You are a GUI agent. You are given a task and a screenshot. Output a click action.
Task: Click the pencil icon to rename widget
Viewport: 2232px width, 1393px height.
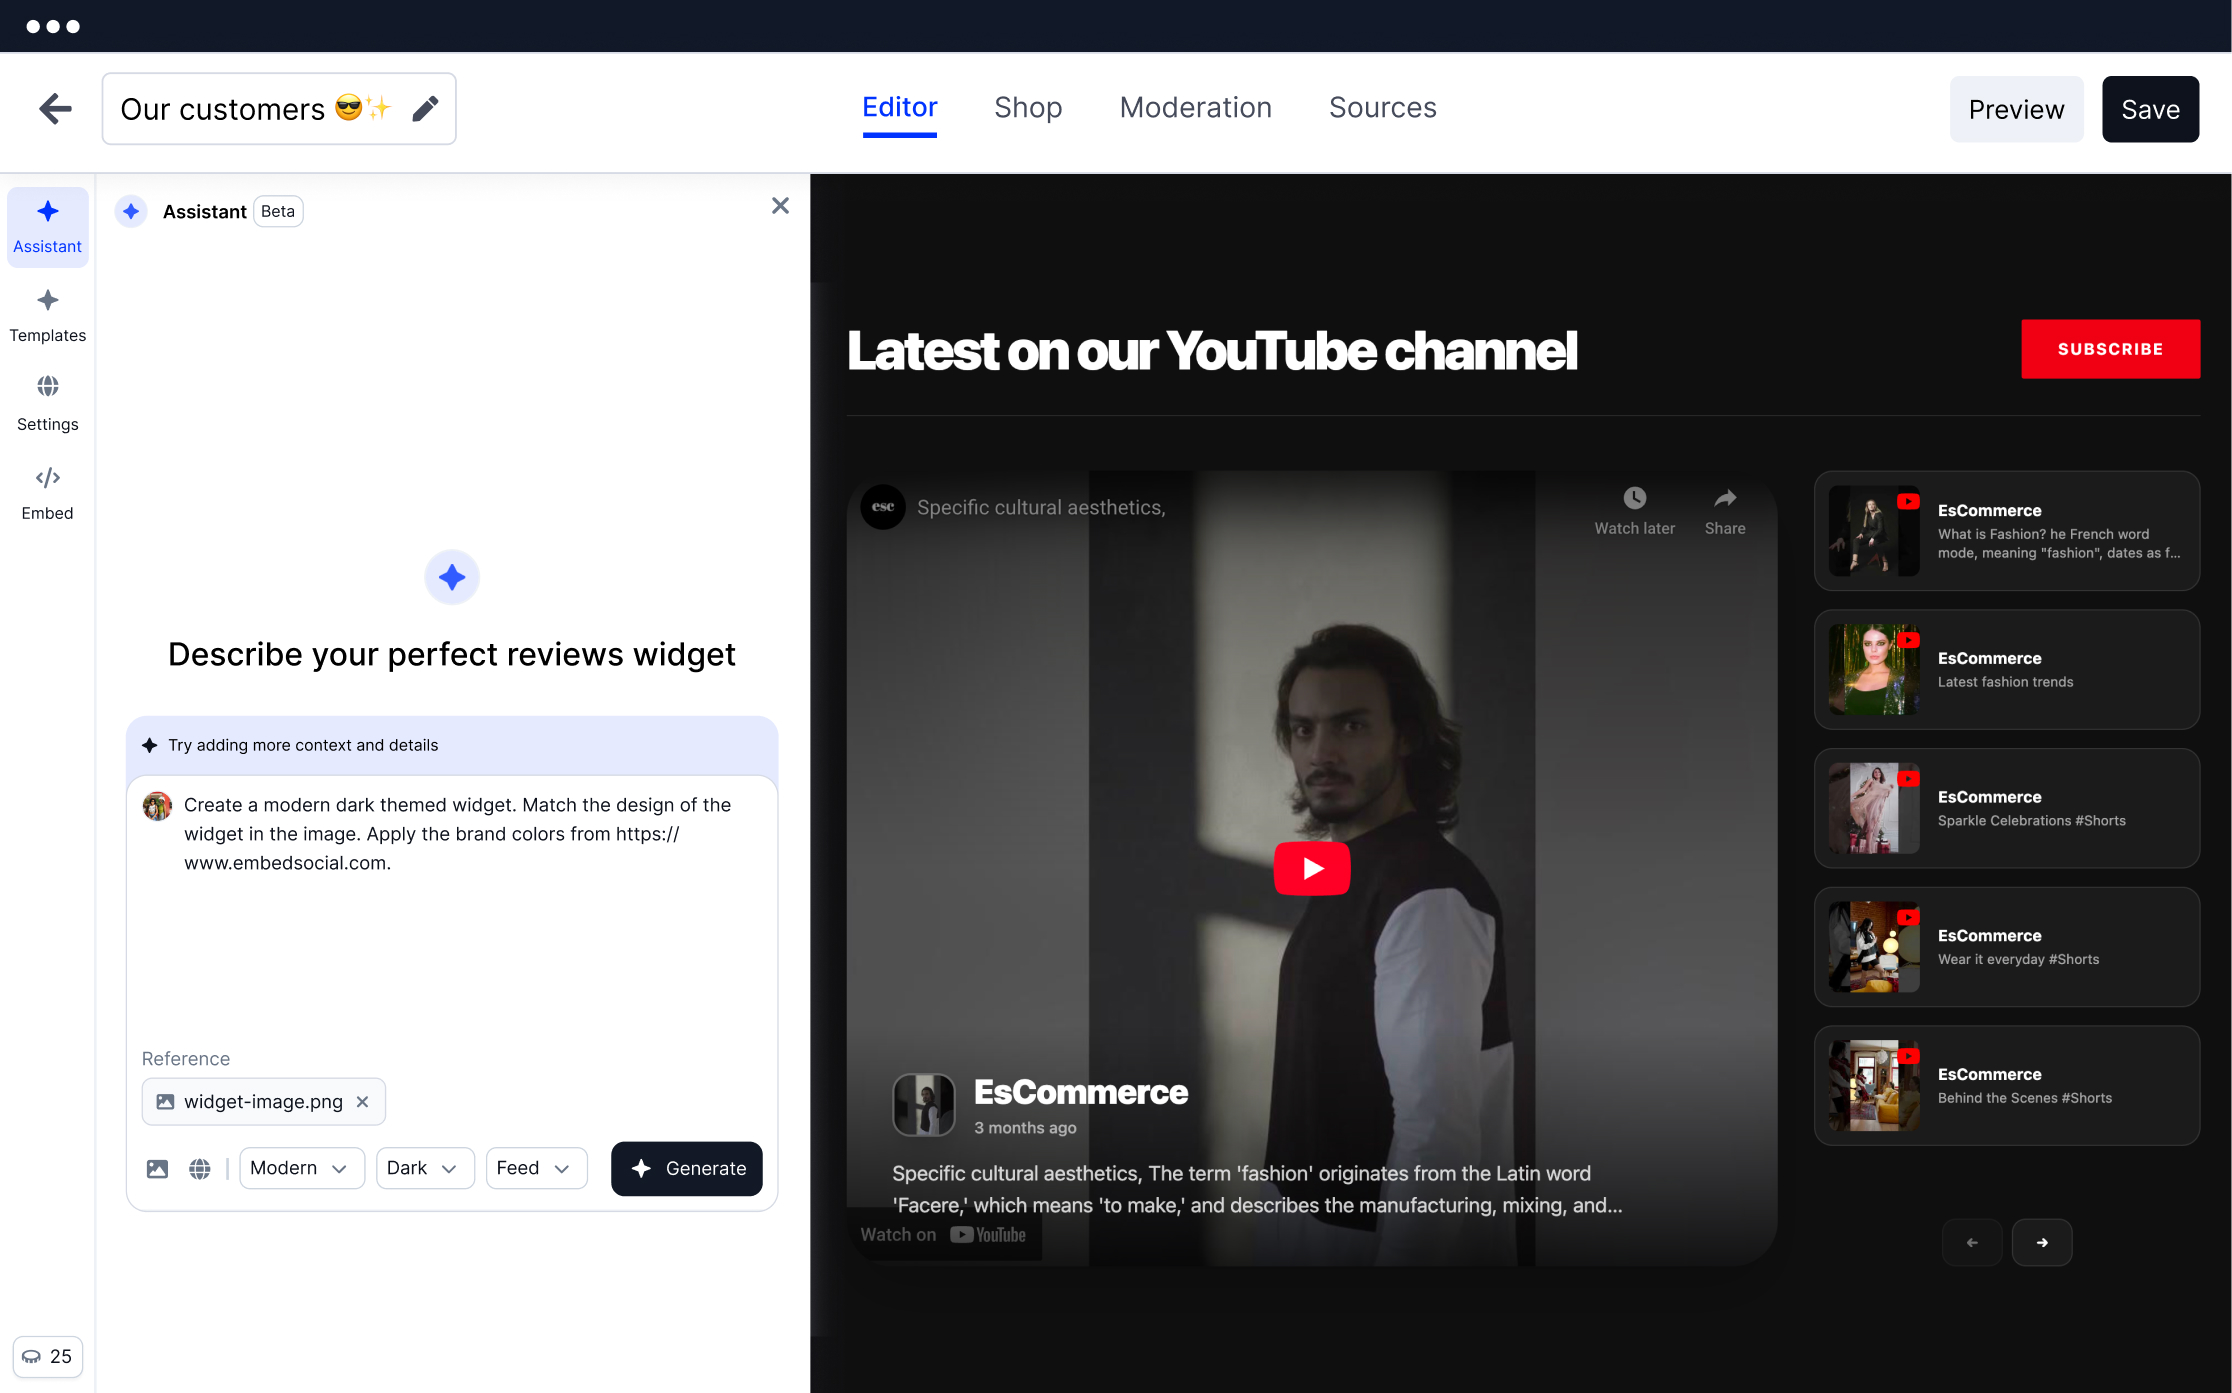click(425, 109)
